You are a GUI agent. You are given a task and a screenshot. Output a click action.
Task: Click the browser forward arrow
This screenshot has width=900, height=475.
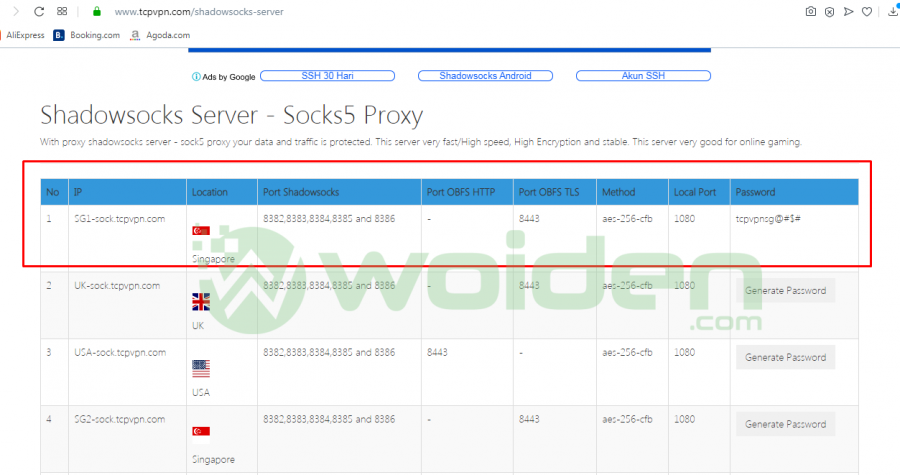16,11
